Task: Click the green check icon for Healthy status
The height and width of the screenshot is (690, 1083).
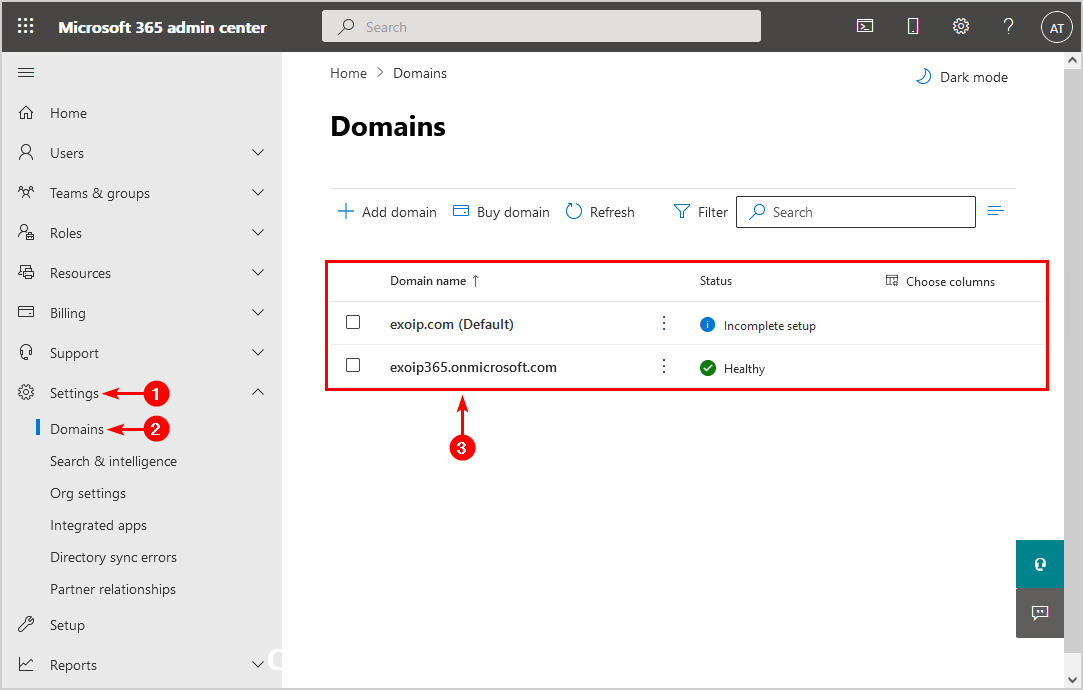Action: pos(707,368)
